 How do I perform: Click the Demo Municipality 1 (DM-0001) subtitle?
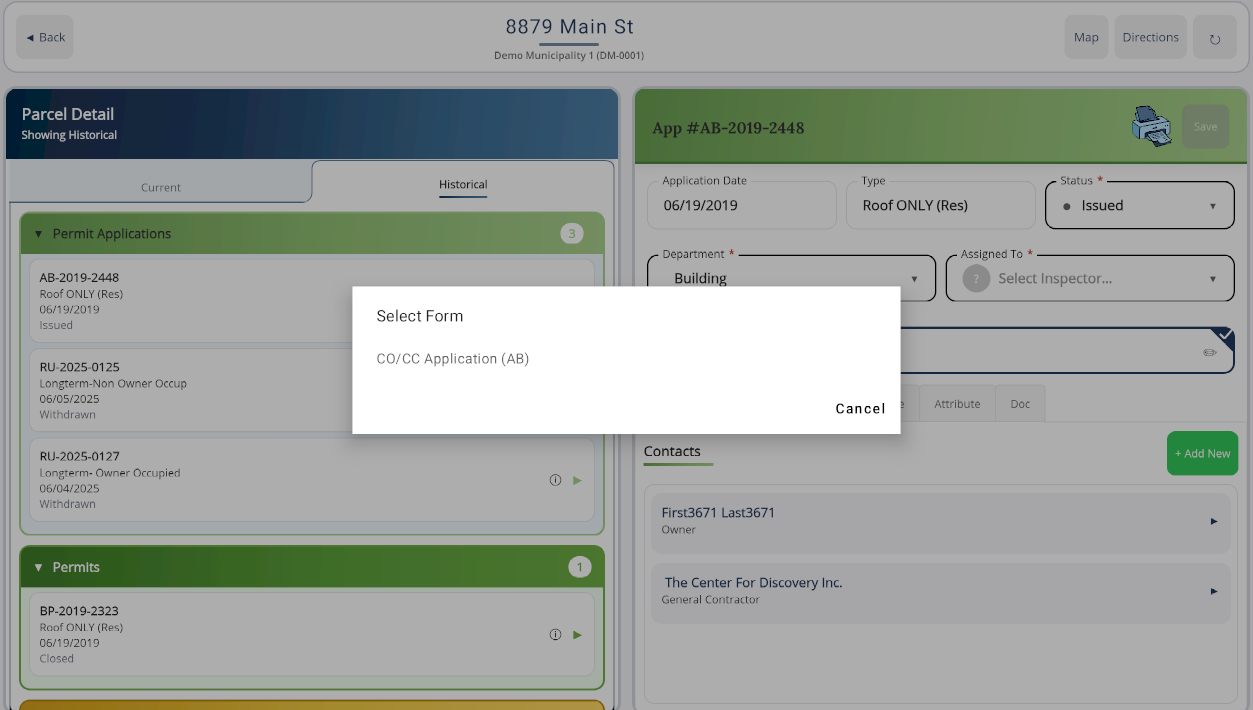[x=569, y=56]
